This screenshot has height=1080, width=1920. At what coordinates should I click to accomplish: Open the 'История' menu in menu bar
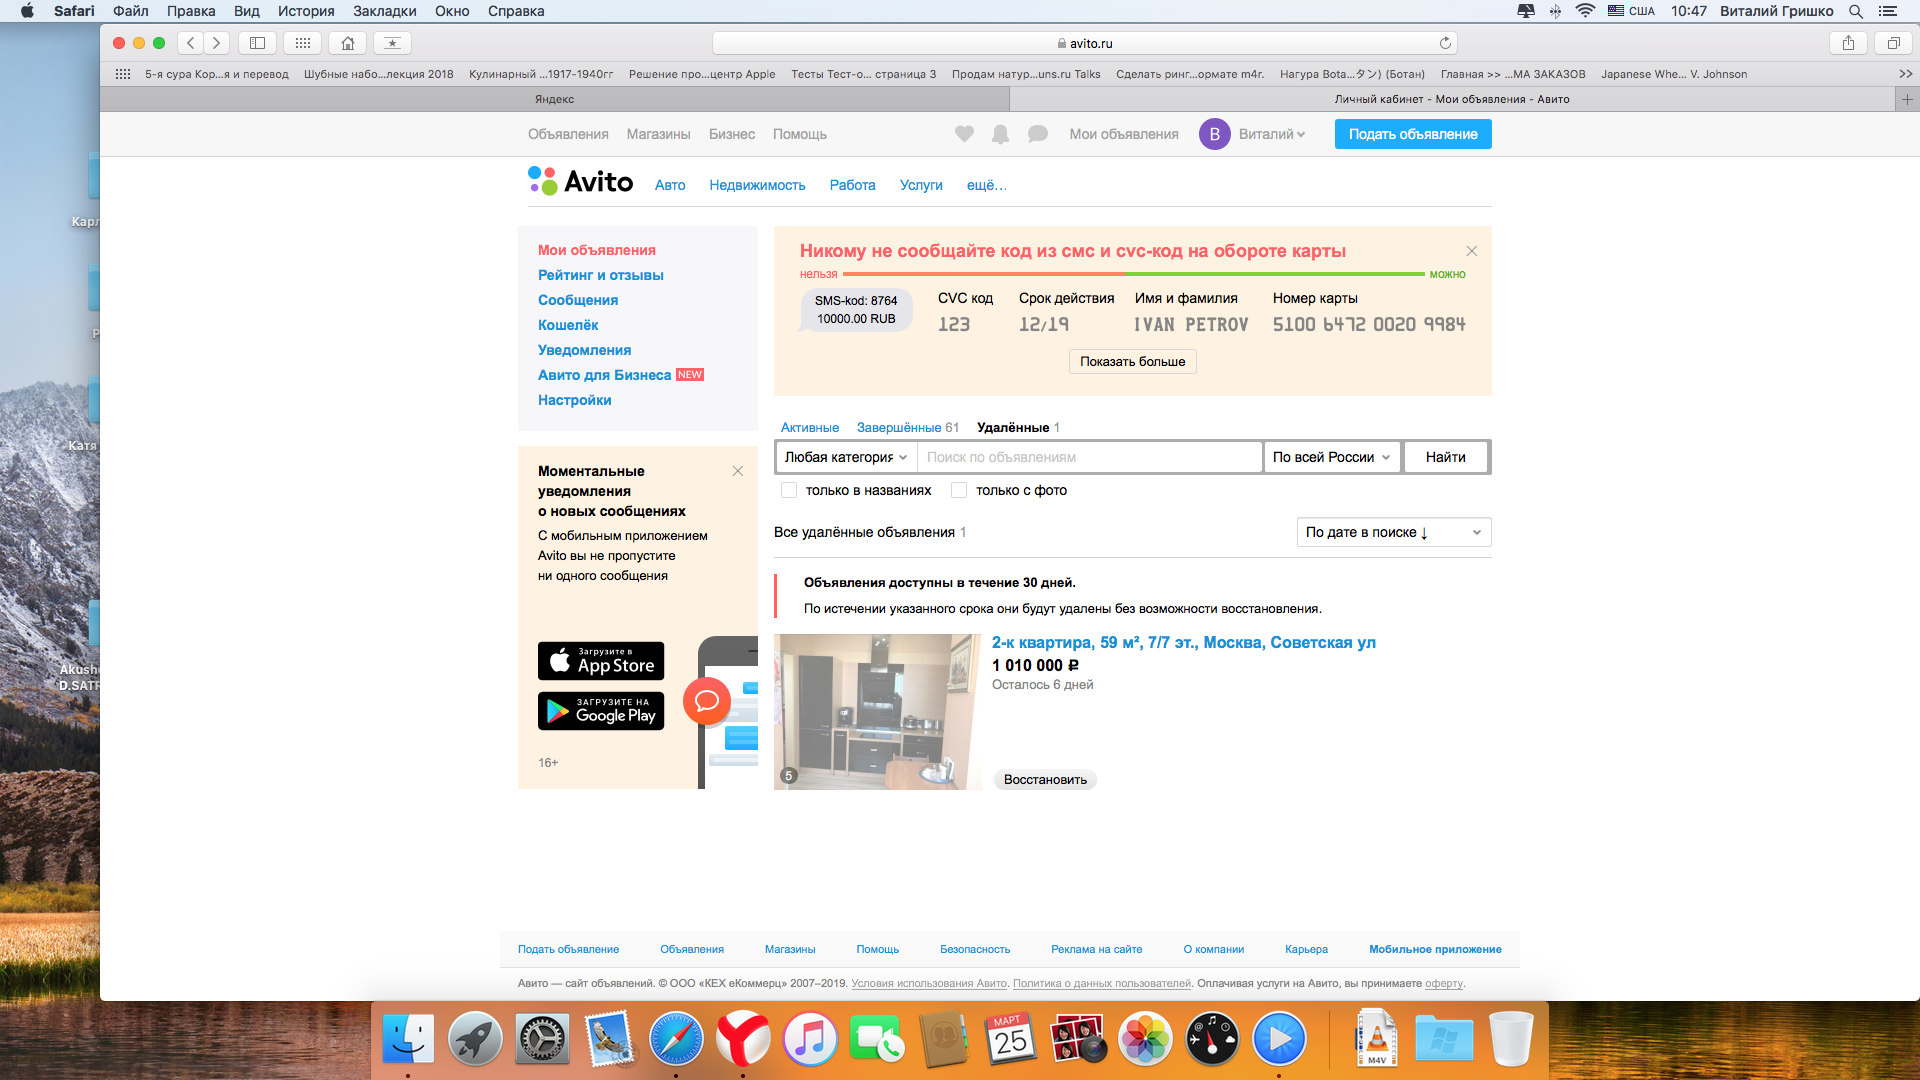tap(306, 11)
